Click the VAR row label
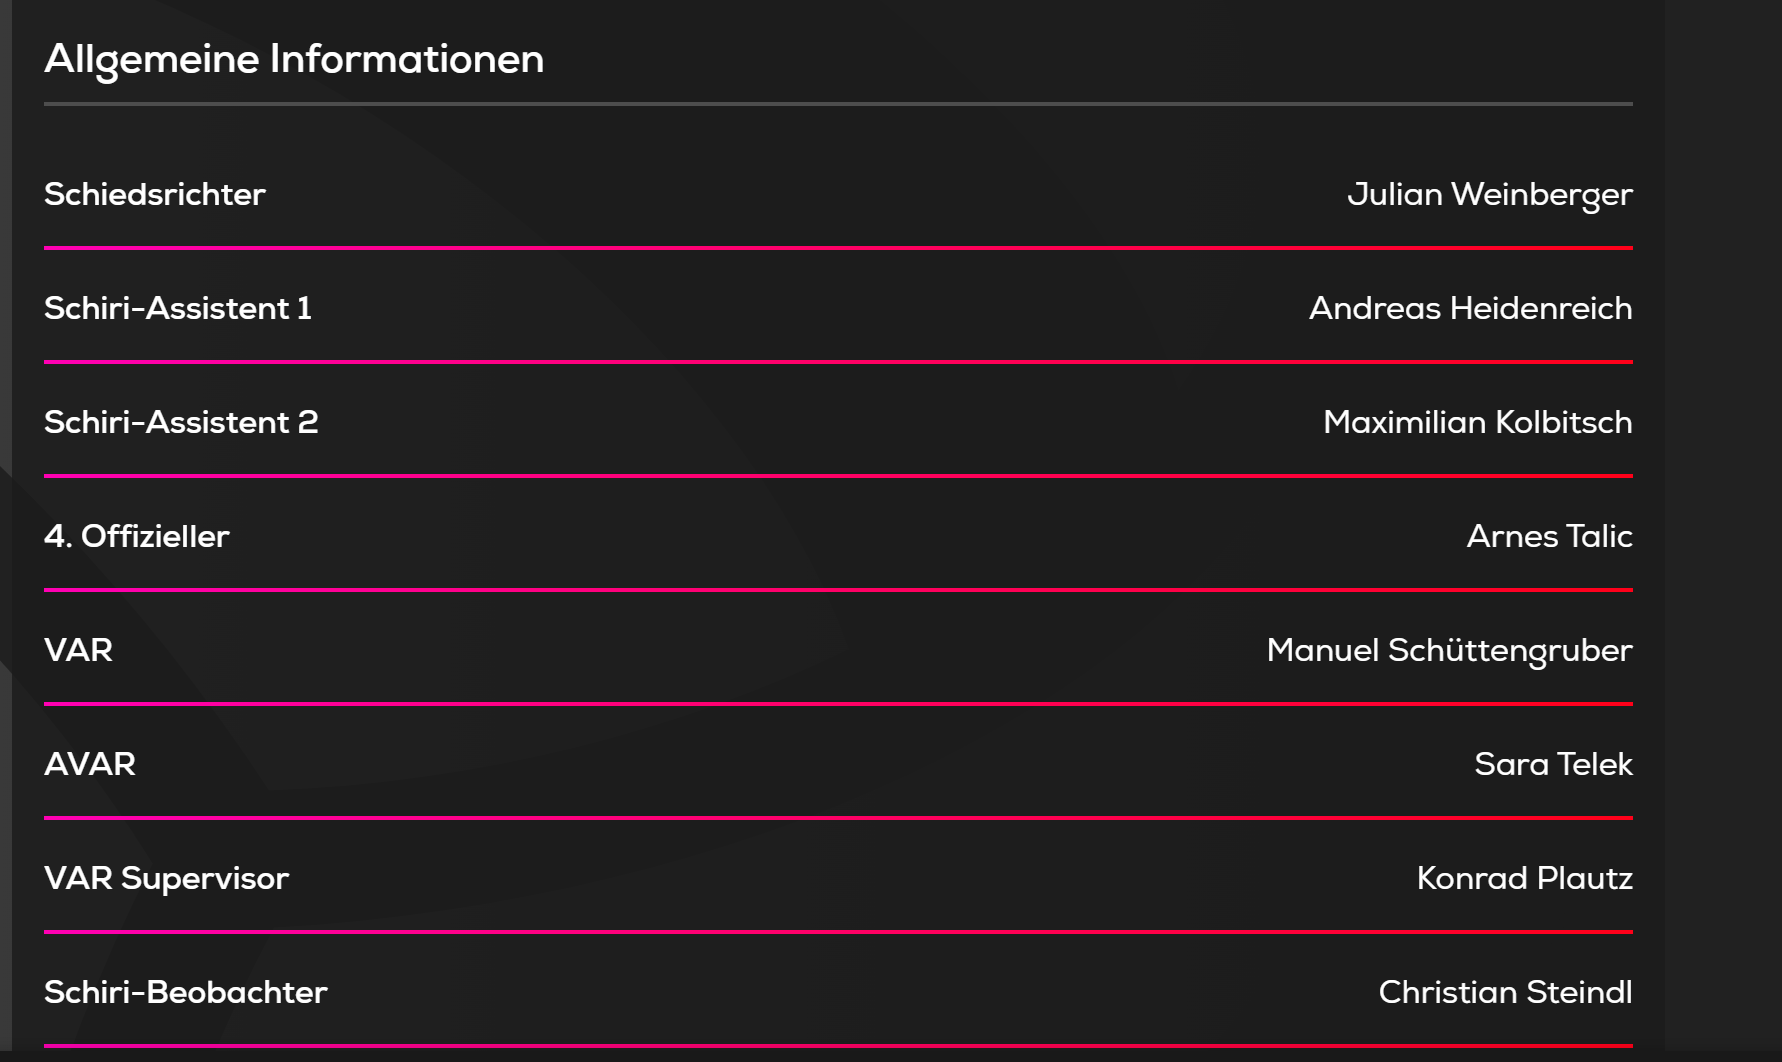The width and height of the screenshot is (1782, 1062). 79,650
